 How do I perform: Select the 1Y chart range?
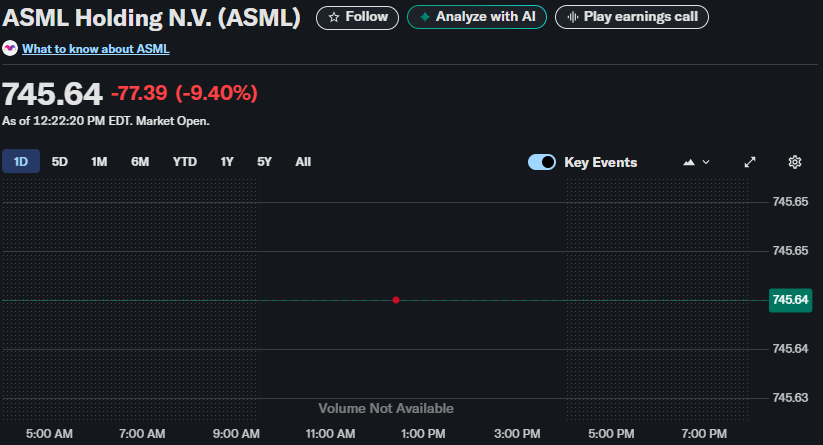(227, 162)
